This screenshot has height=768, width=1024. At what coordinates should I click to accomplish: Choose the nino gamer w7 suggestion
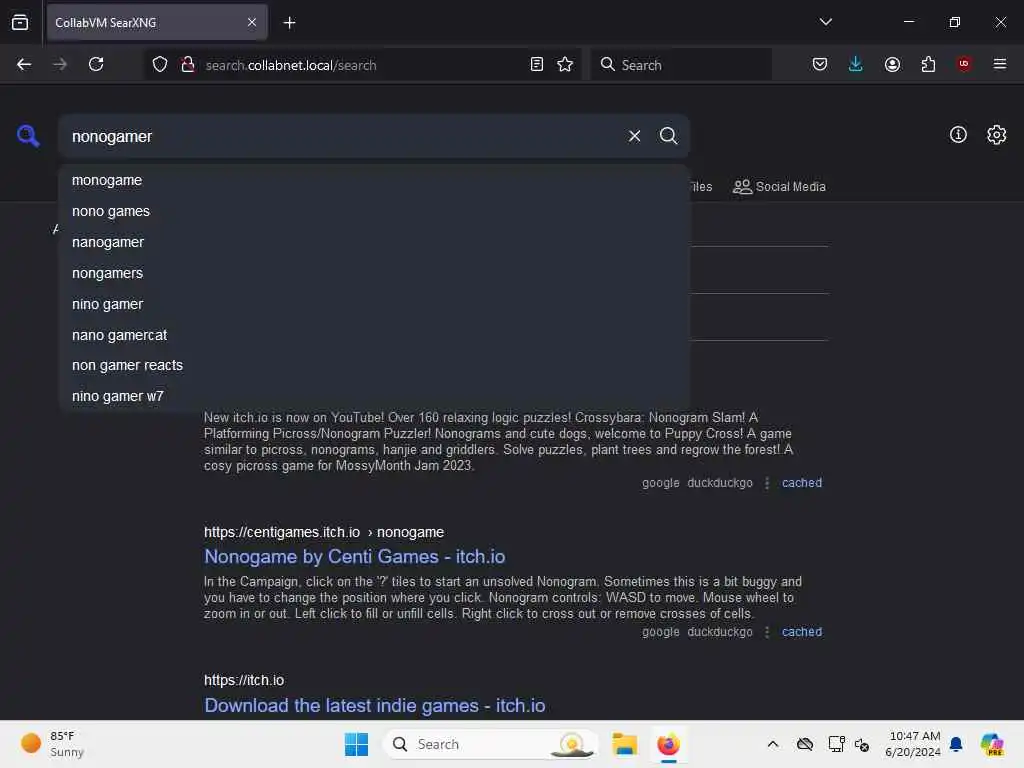374,396
